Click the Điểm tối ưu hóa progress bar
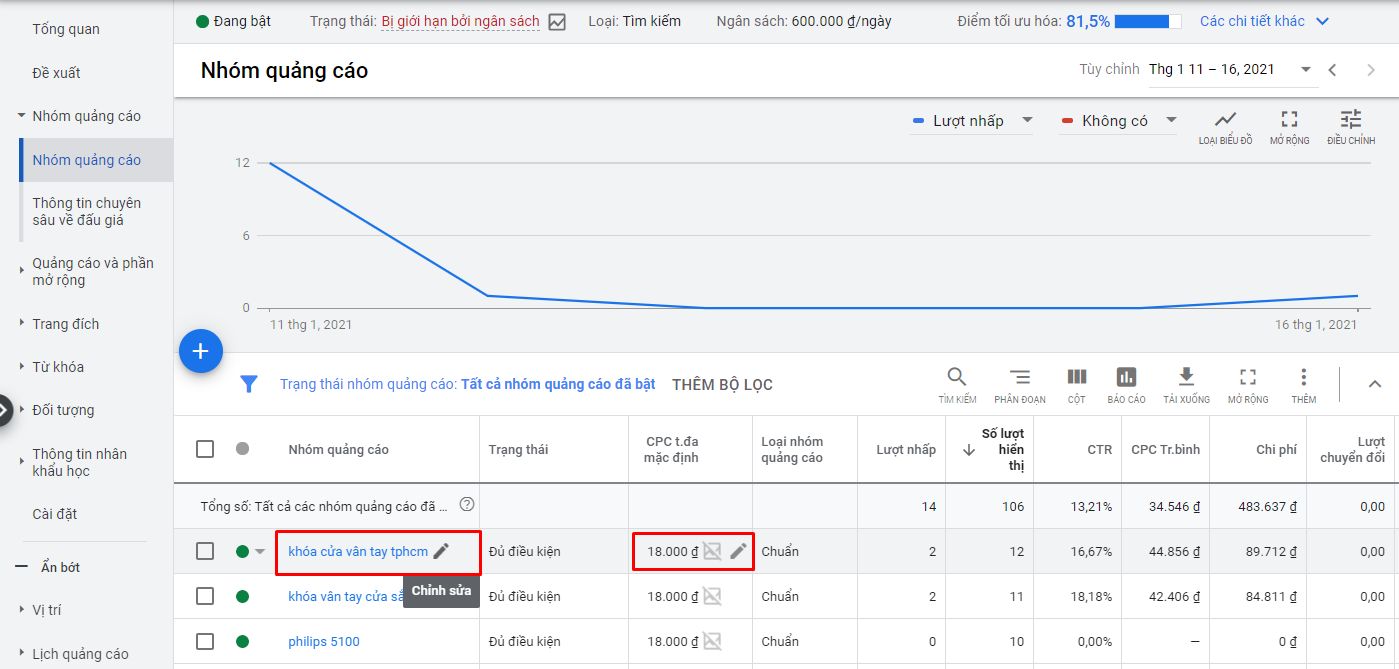Viewport: 1399px width, 669px height. point(1147,21)
